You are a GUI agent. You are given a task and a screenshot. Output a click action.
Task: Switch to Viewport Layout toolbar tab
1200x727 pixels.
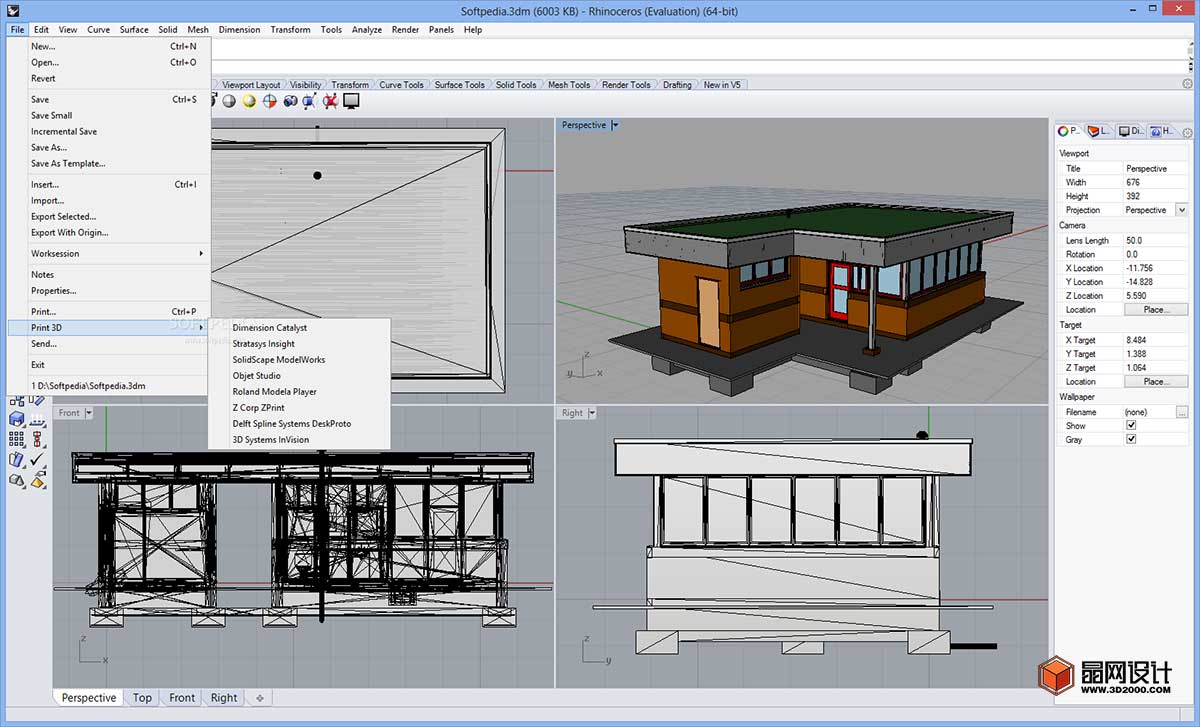click(x=251, y=85)
